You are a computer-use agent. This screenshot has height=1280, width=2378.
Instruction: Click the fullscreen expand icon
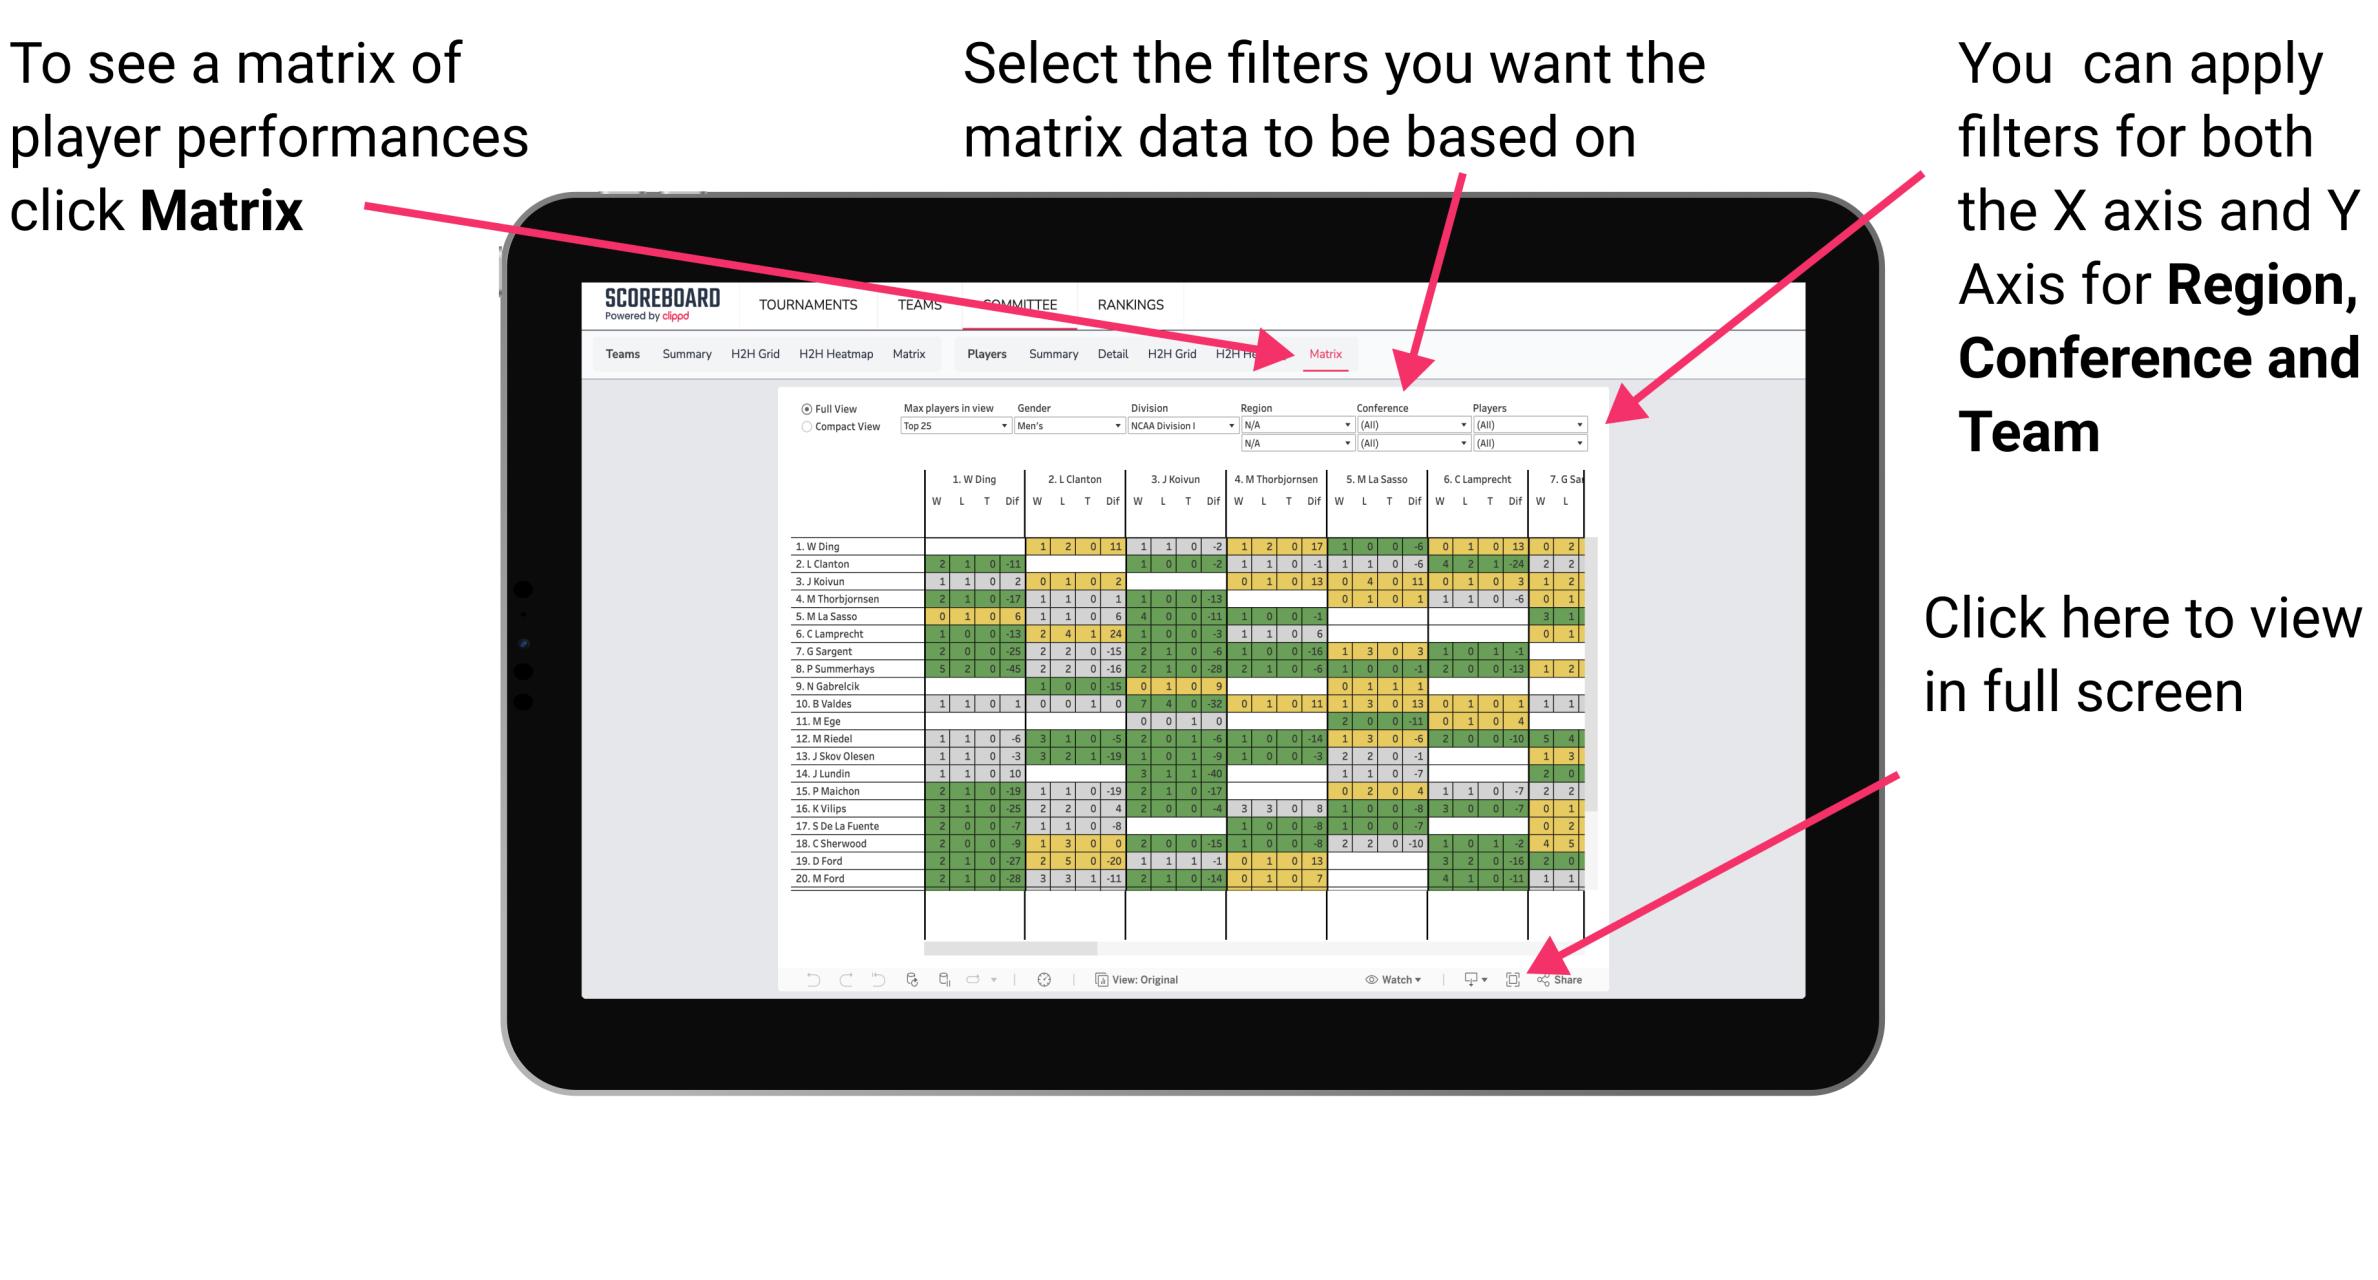pos(1513,979)
